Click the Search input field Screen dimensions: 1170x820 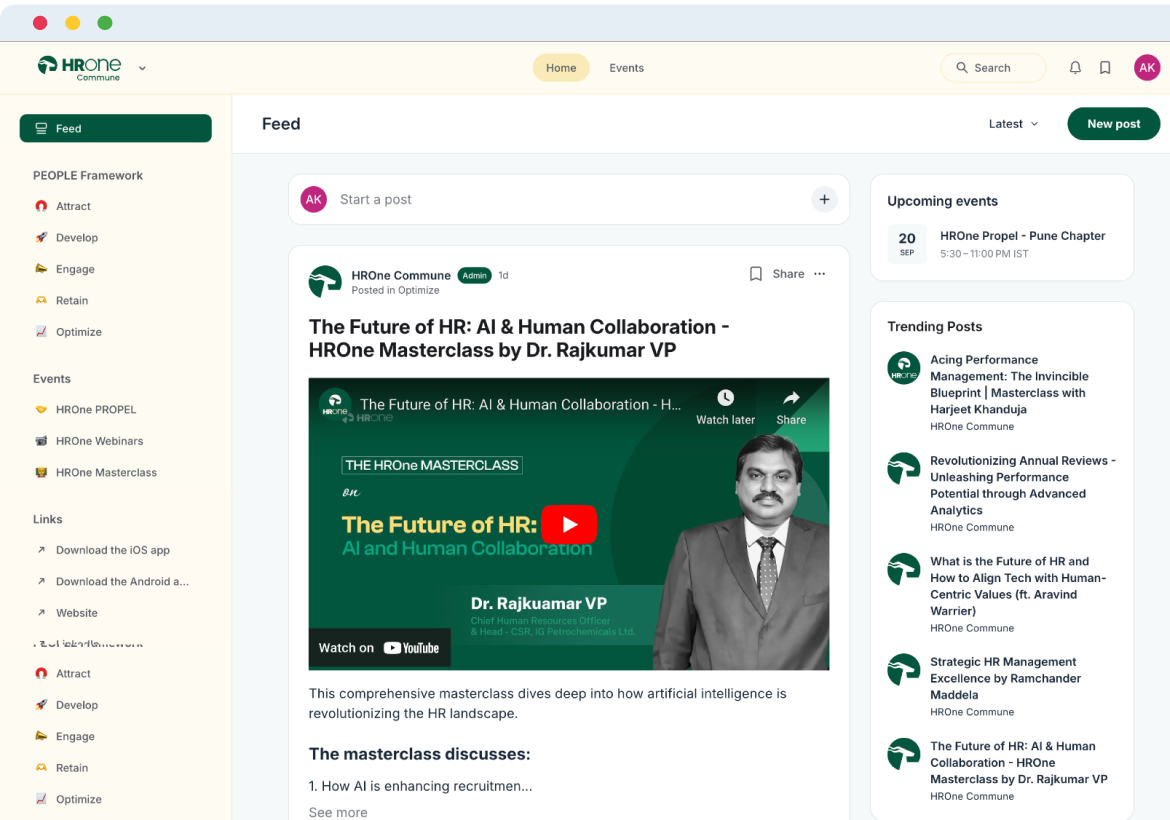tap(993, 68)
